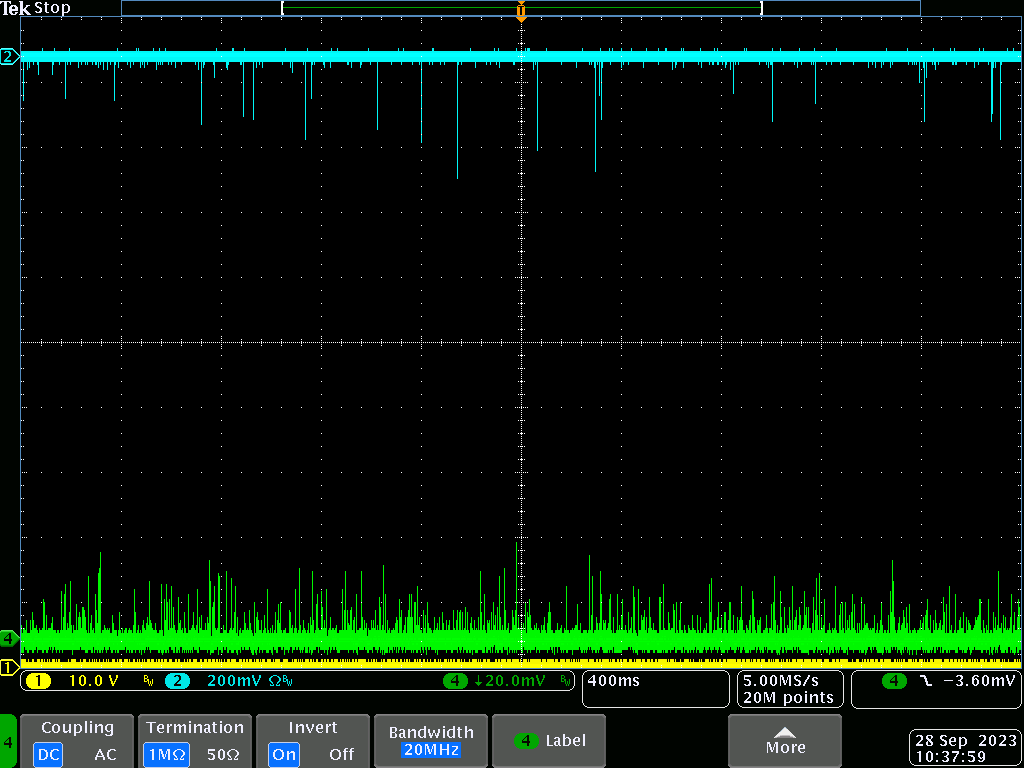Click the green channel 4 ground marker on left edge
The width and height of the screenshot is (1024, 768).
pyautogui.click(x=9, y=637)
